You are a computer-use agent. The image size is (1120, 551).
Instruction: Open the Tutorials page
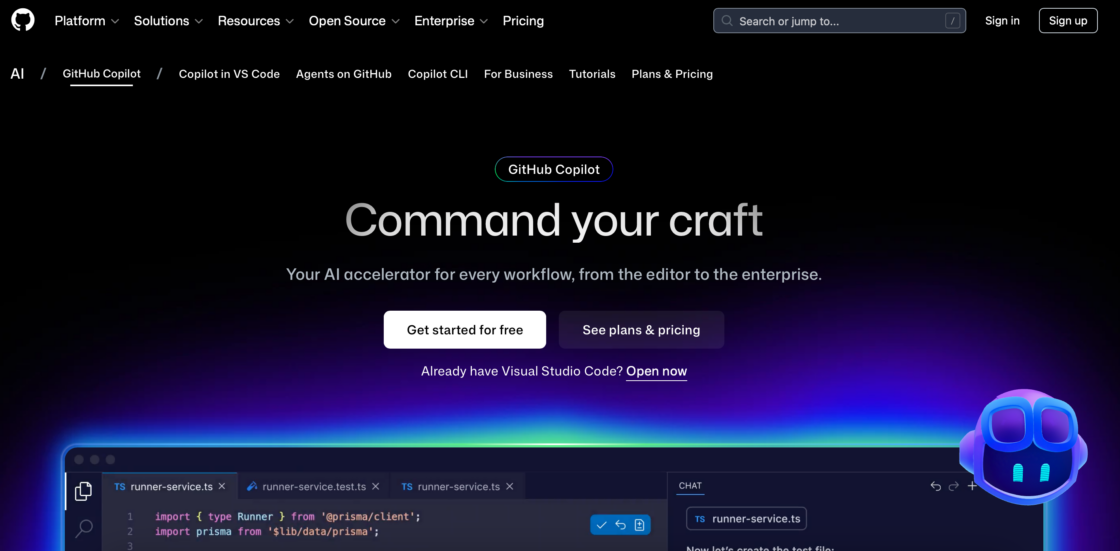(x=592, y=74)
